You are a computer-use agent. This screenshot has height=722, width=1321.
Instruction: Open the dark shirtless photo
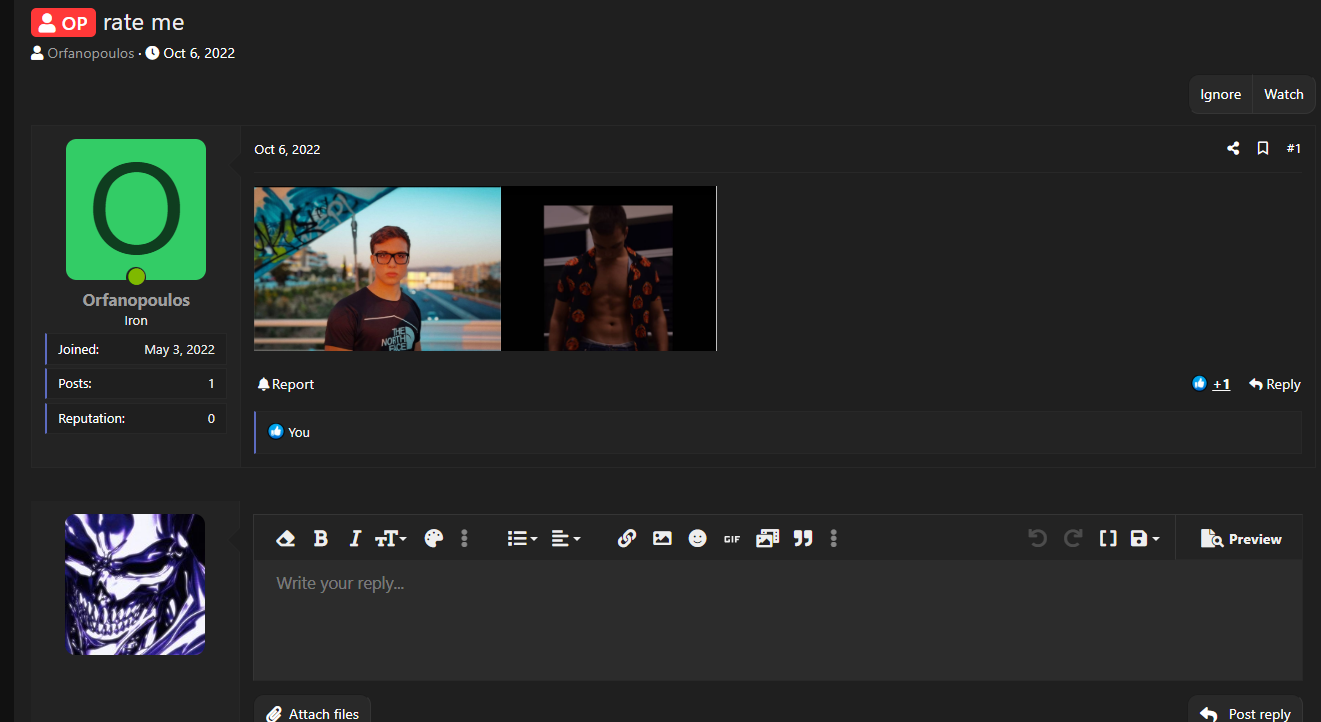609,269
